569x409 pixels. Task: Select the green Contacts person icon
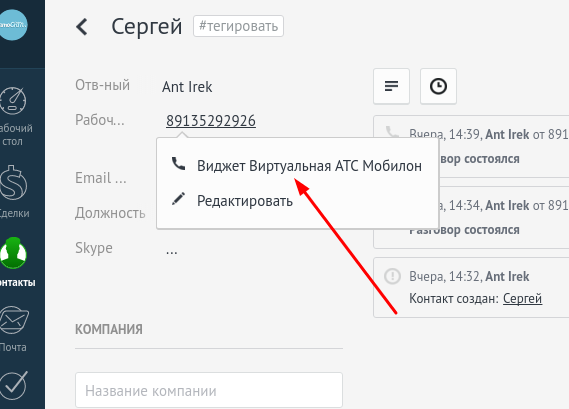click(x=13, y=253)
